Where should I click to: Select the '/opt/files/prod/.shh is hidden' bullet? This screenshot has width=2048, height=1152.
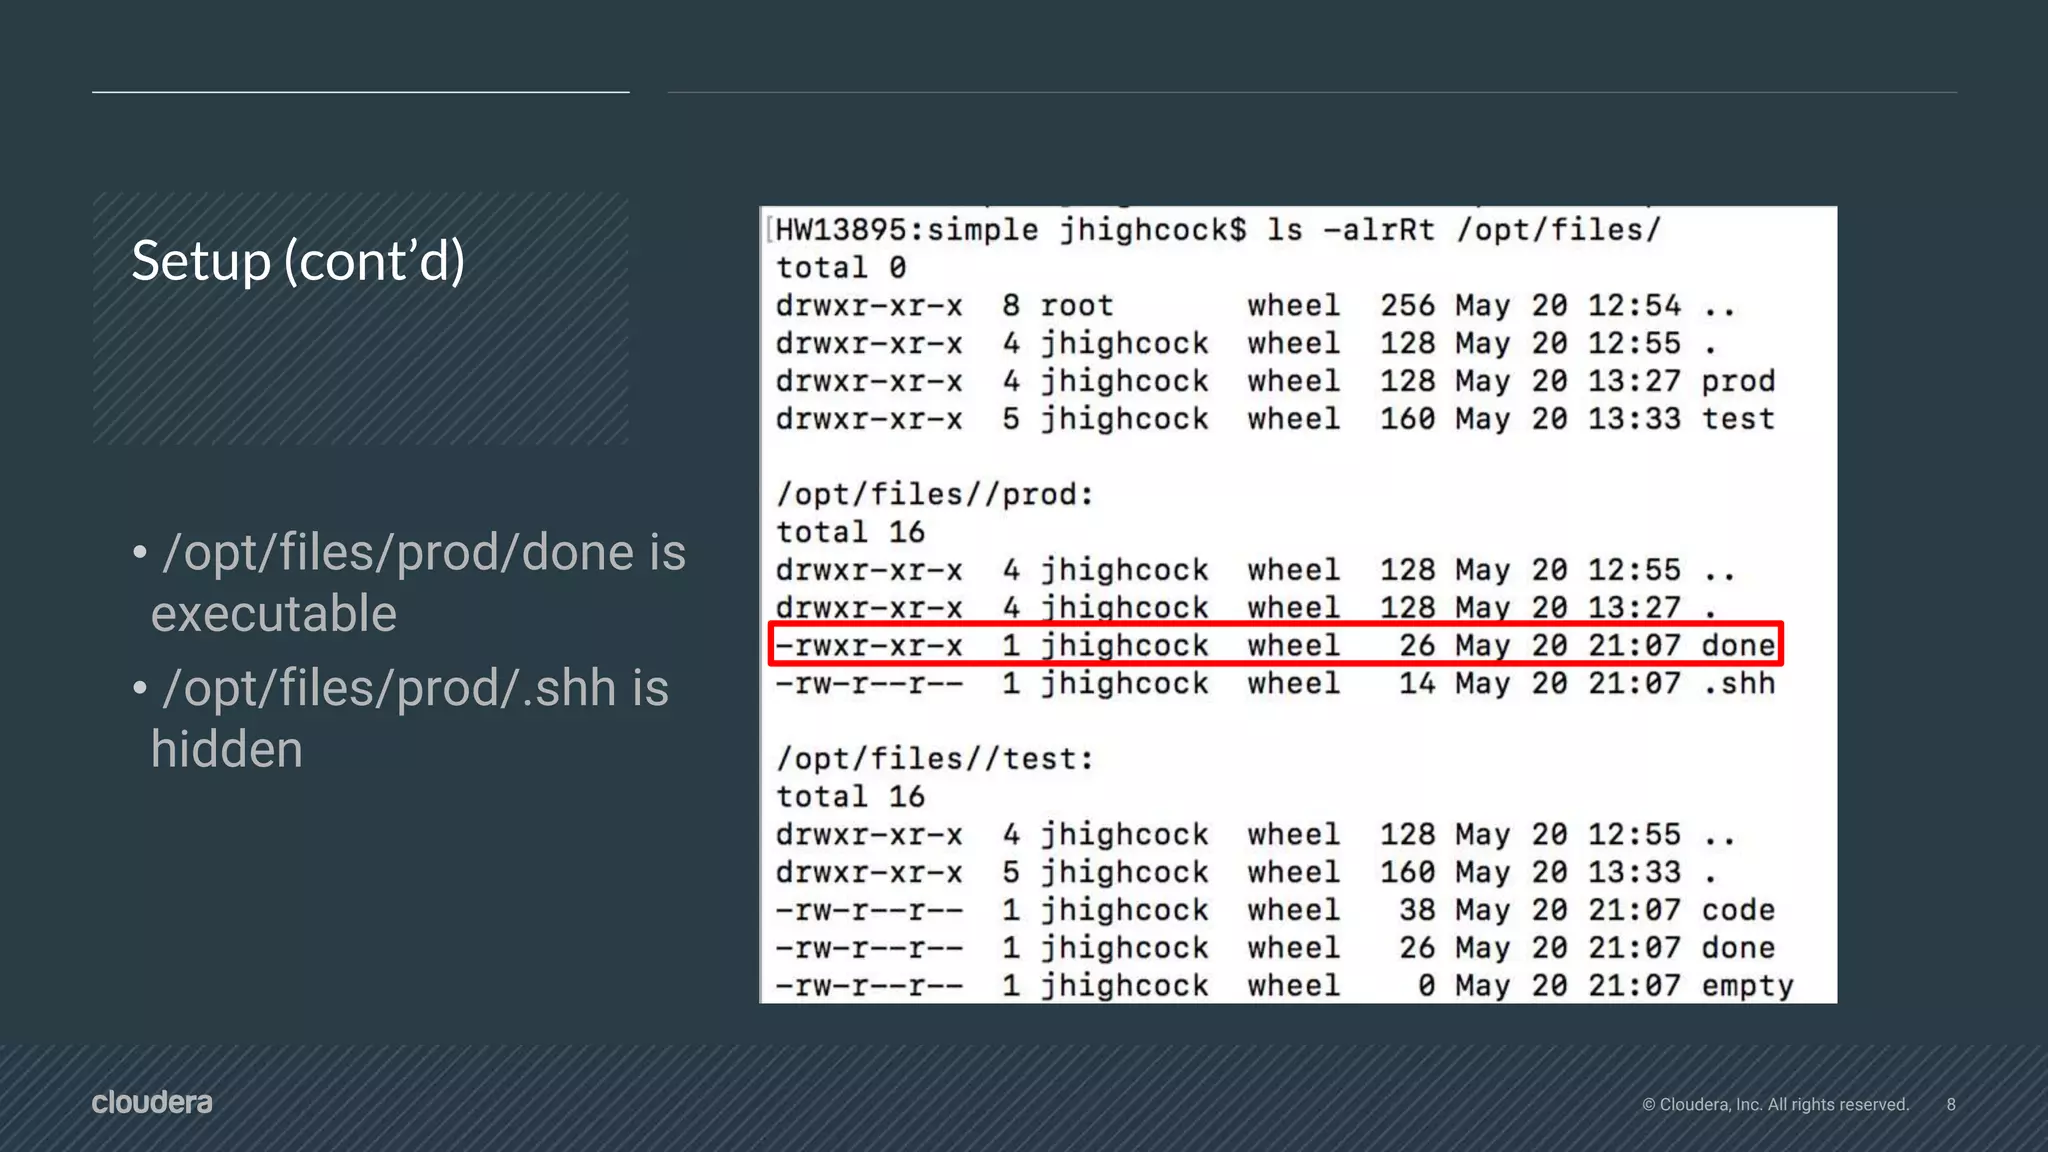(x=401, y=718)
